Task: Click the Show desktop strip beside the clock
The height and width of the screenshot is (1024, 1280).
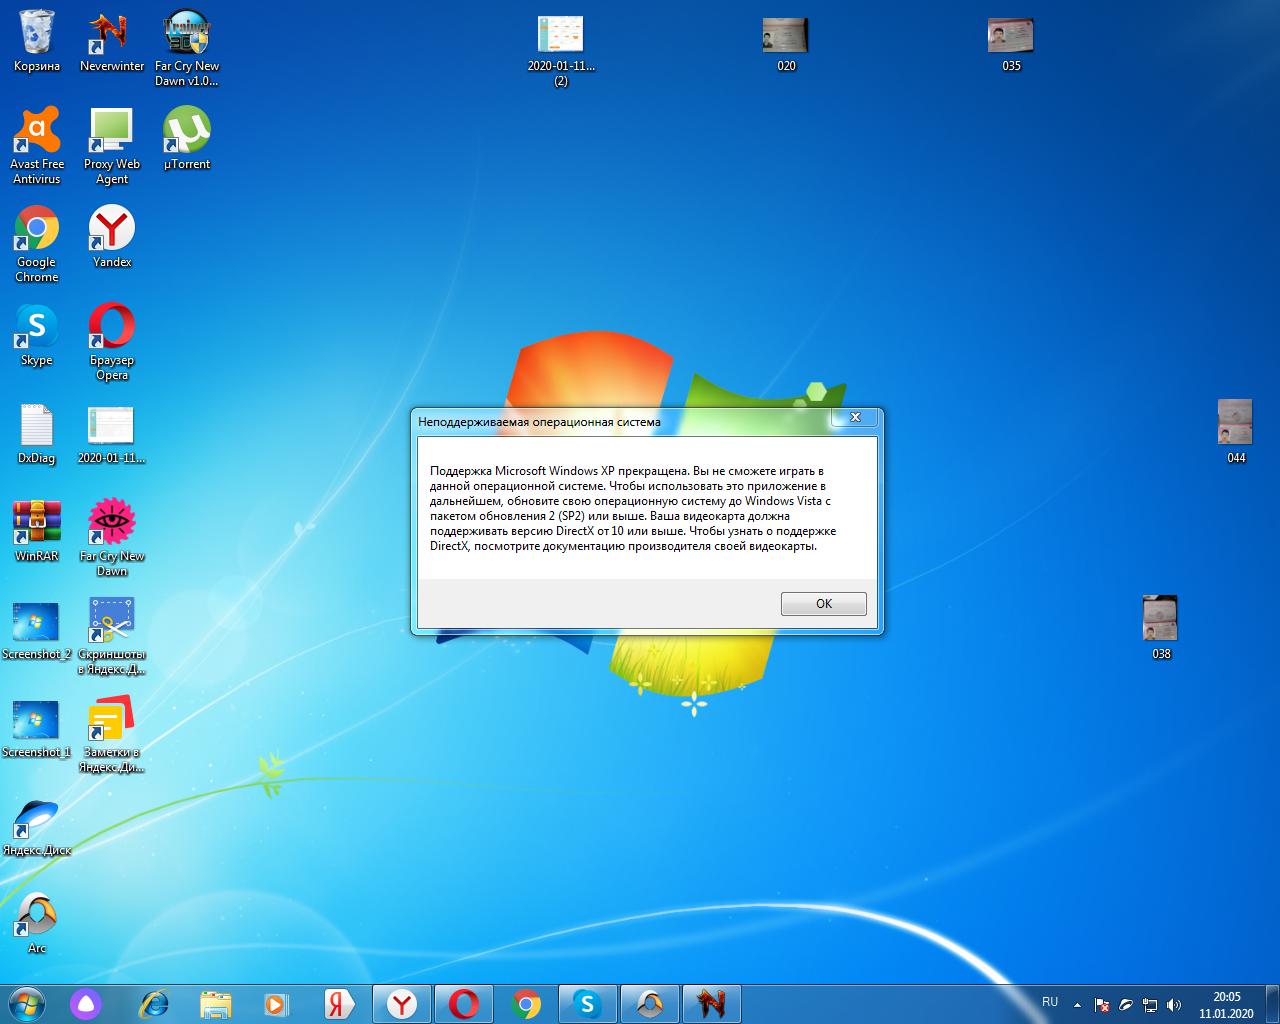Action: 1272,1004
